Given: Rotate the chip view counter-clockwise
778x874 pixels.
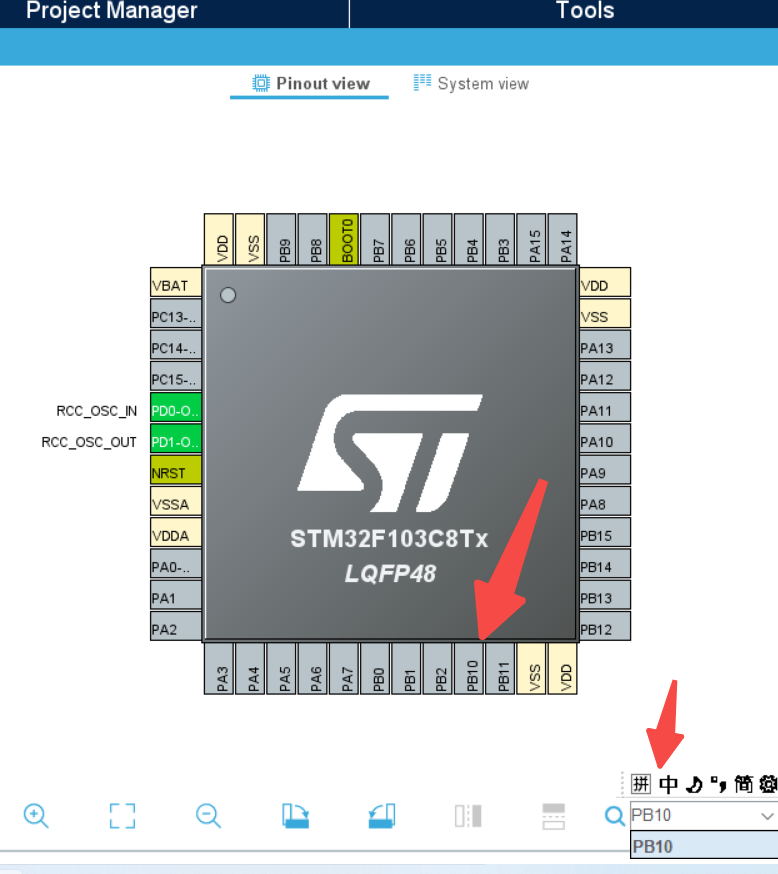Looking at the screenshot, I should click(x=382, y=816).
